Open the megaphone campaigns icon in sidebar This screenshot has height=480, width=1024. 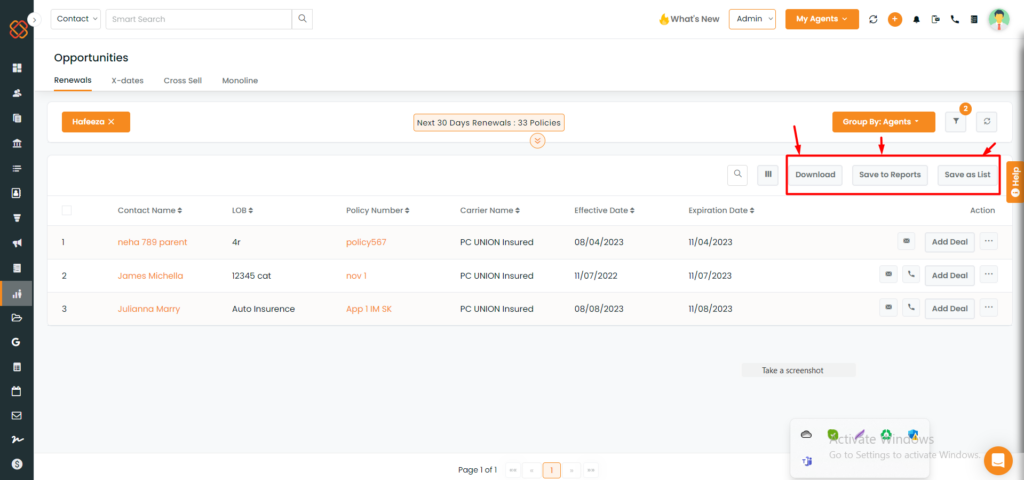17,243
